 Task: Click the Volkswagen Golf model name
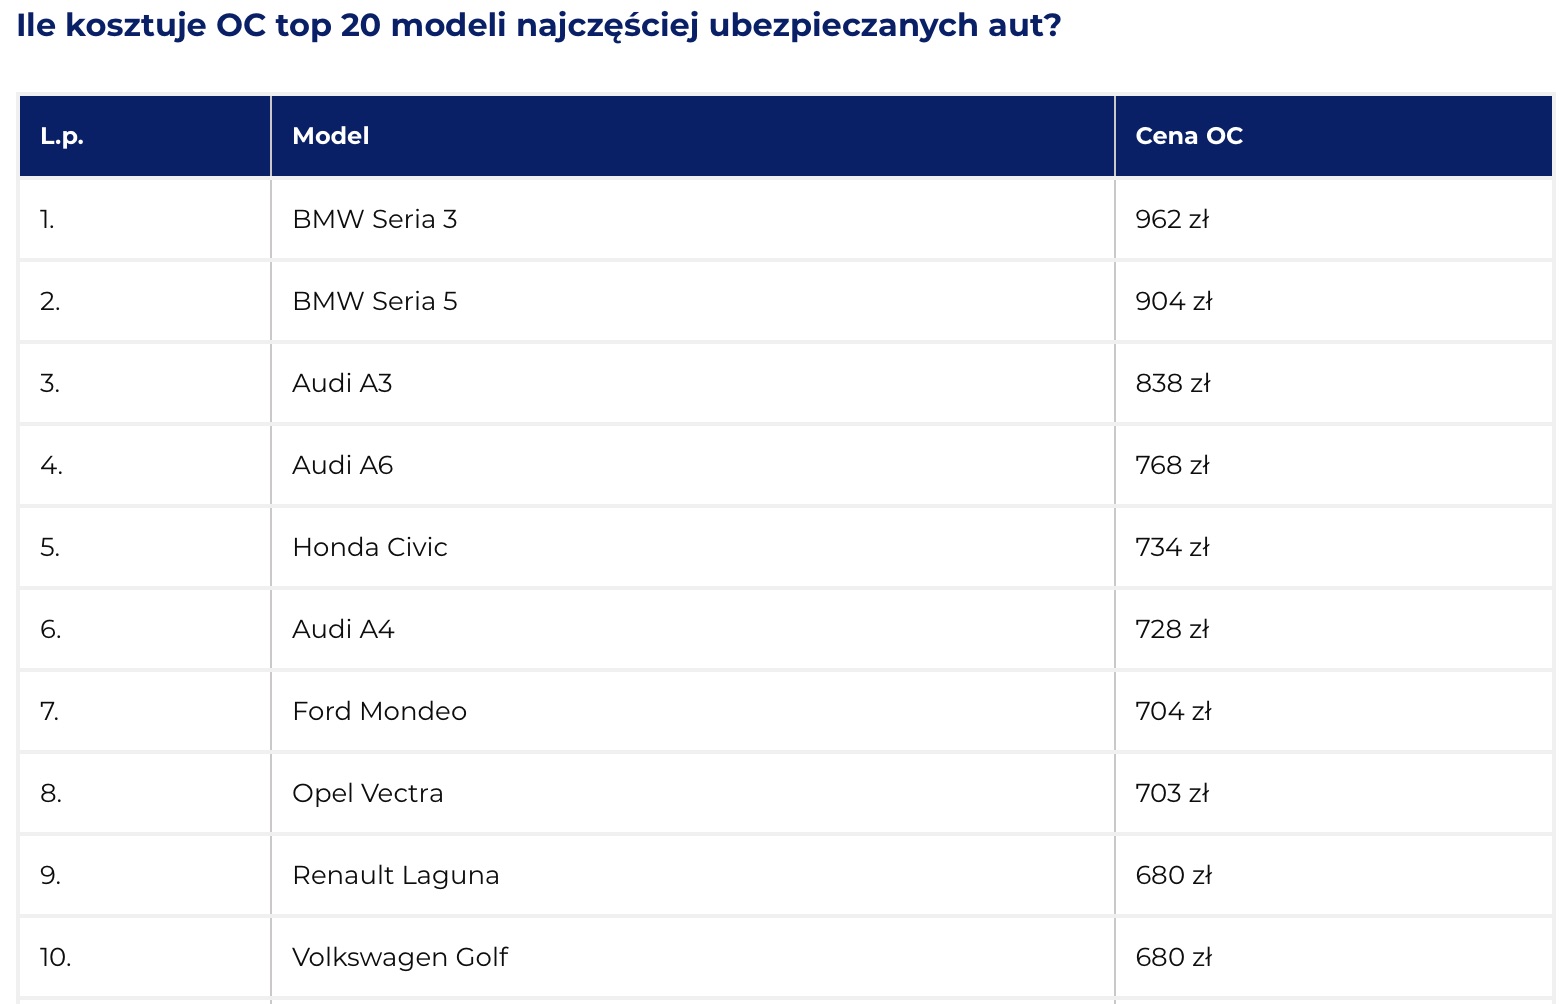click(x=400, y=958)
